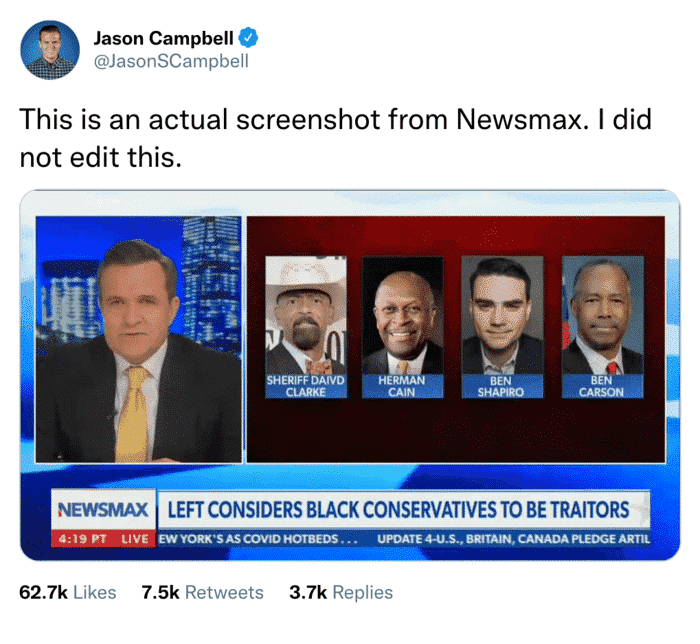Click the blue verified badge

(x=248, y=37)
